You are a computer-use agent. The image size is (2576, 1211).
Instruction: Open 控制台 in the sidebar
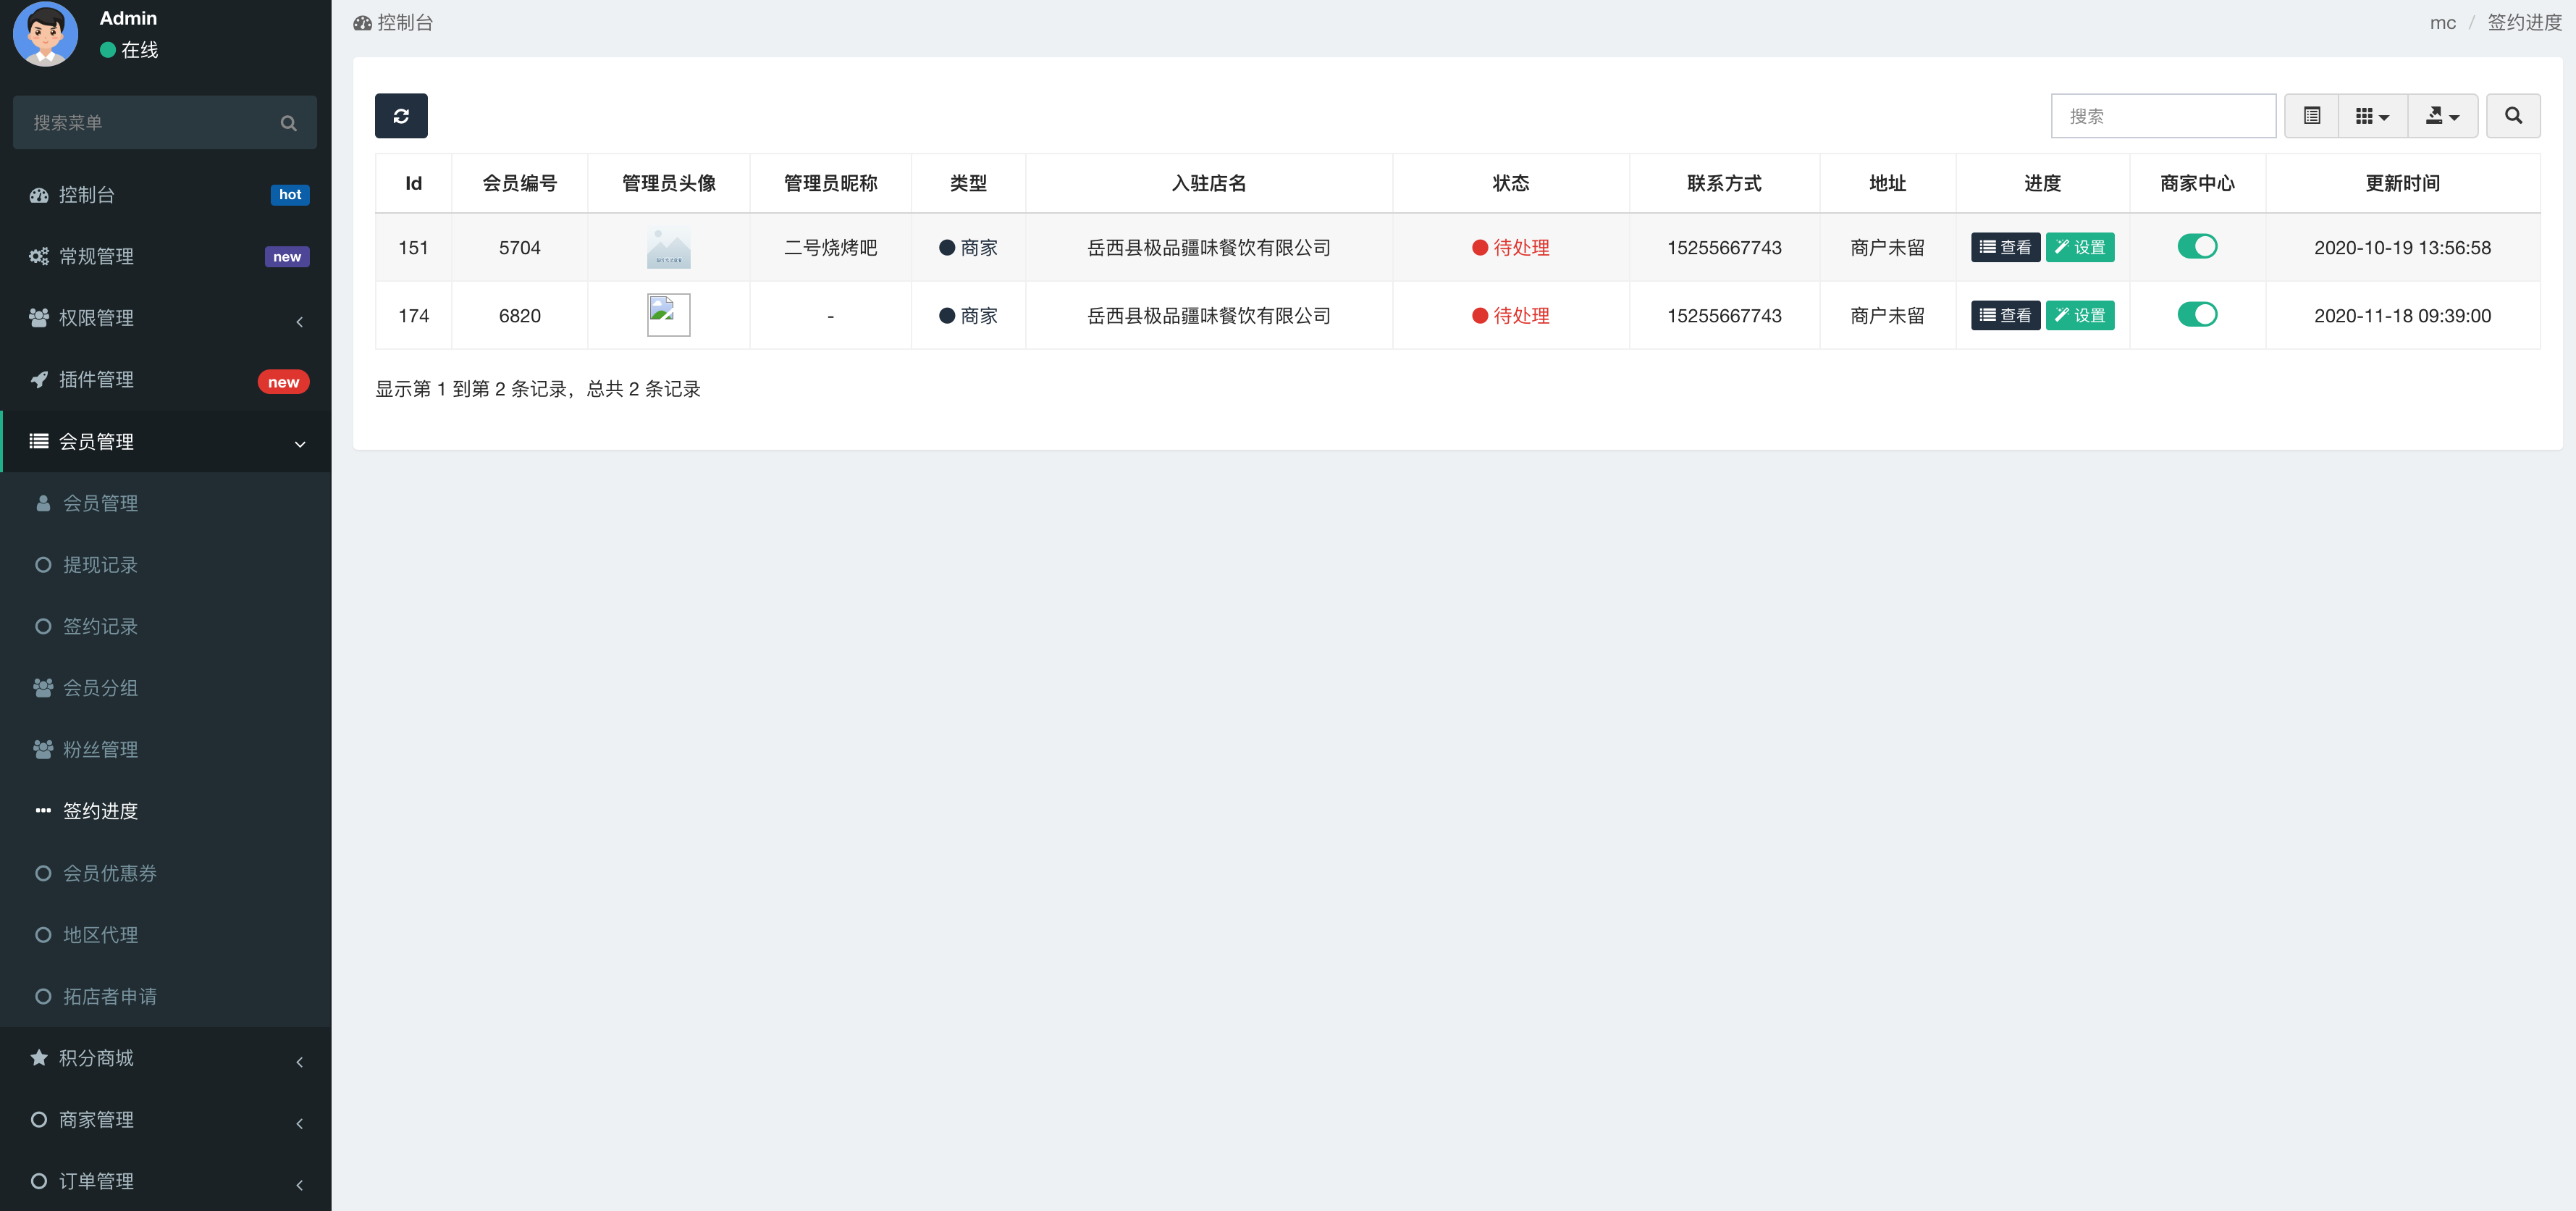165,195
